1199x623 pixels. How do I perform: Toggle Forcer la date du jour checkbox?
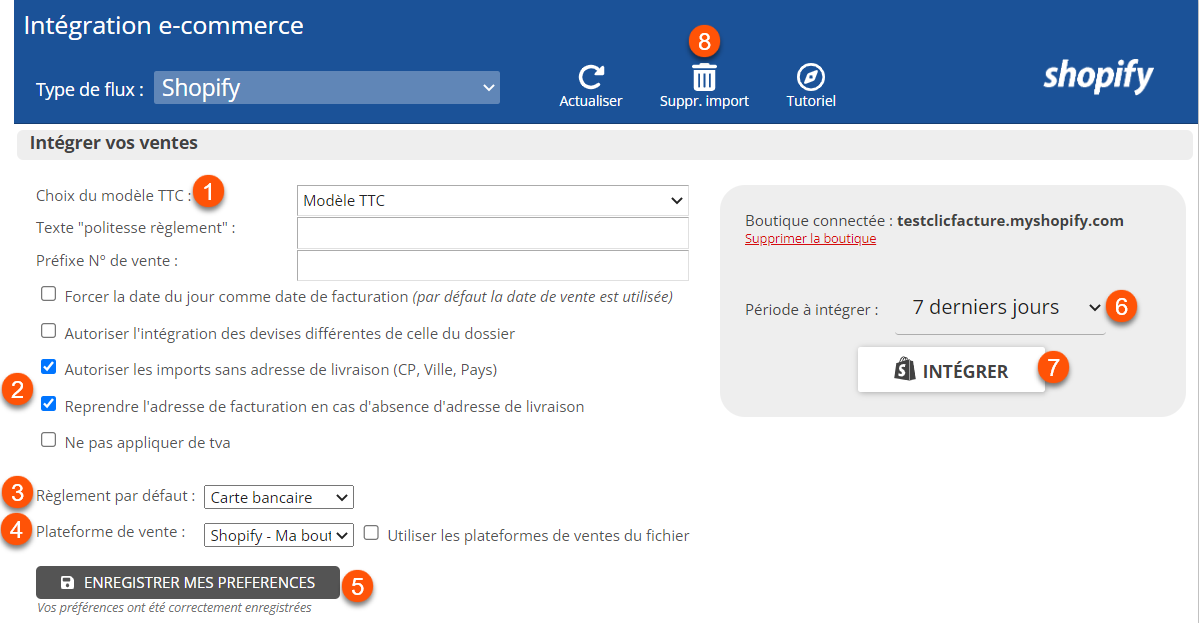(x=48, y=294)
